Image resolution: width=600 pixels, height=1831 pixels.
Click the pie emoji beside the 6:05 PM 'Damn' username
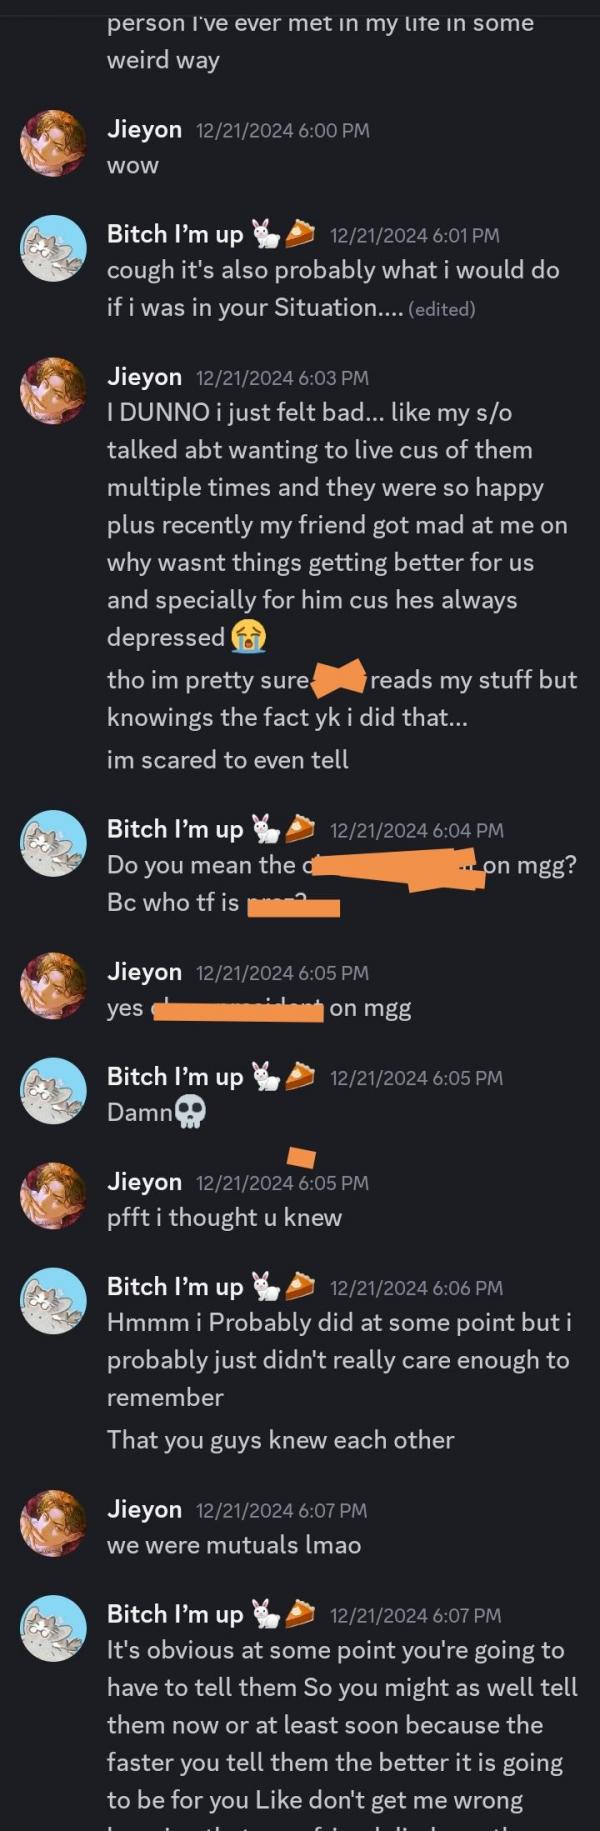[x=299, y=1076]
